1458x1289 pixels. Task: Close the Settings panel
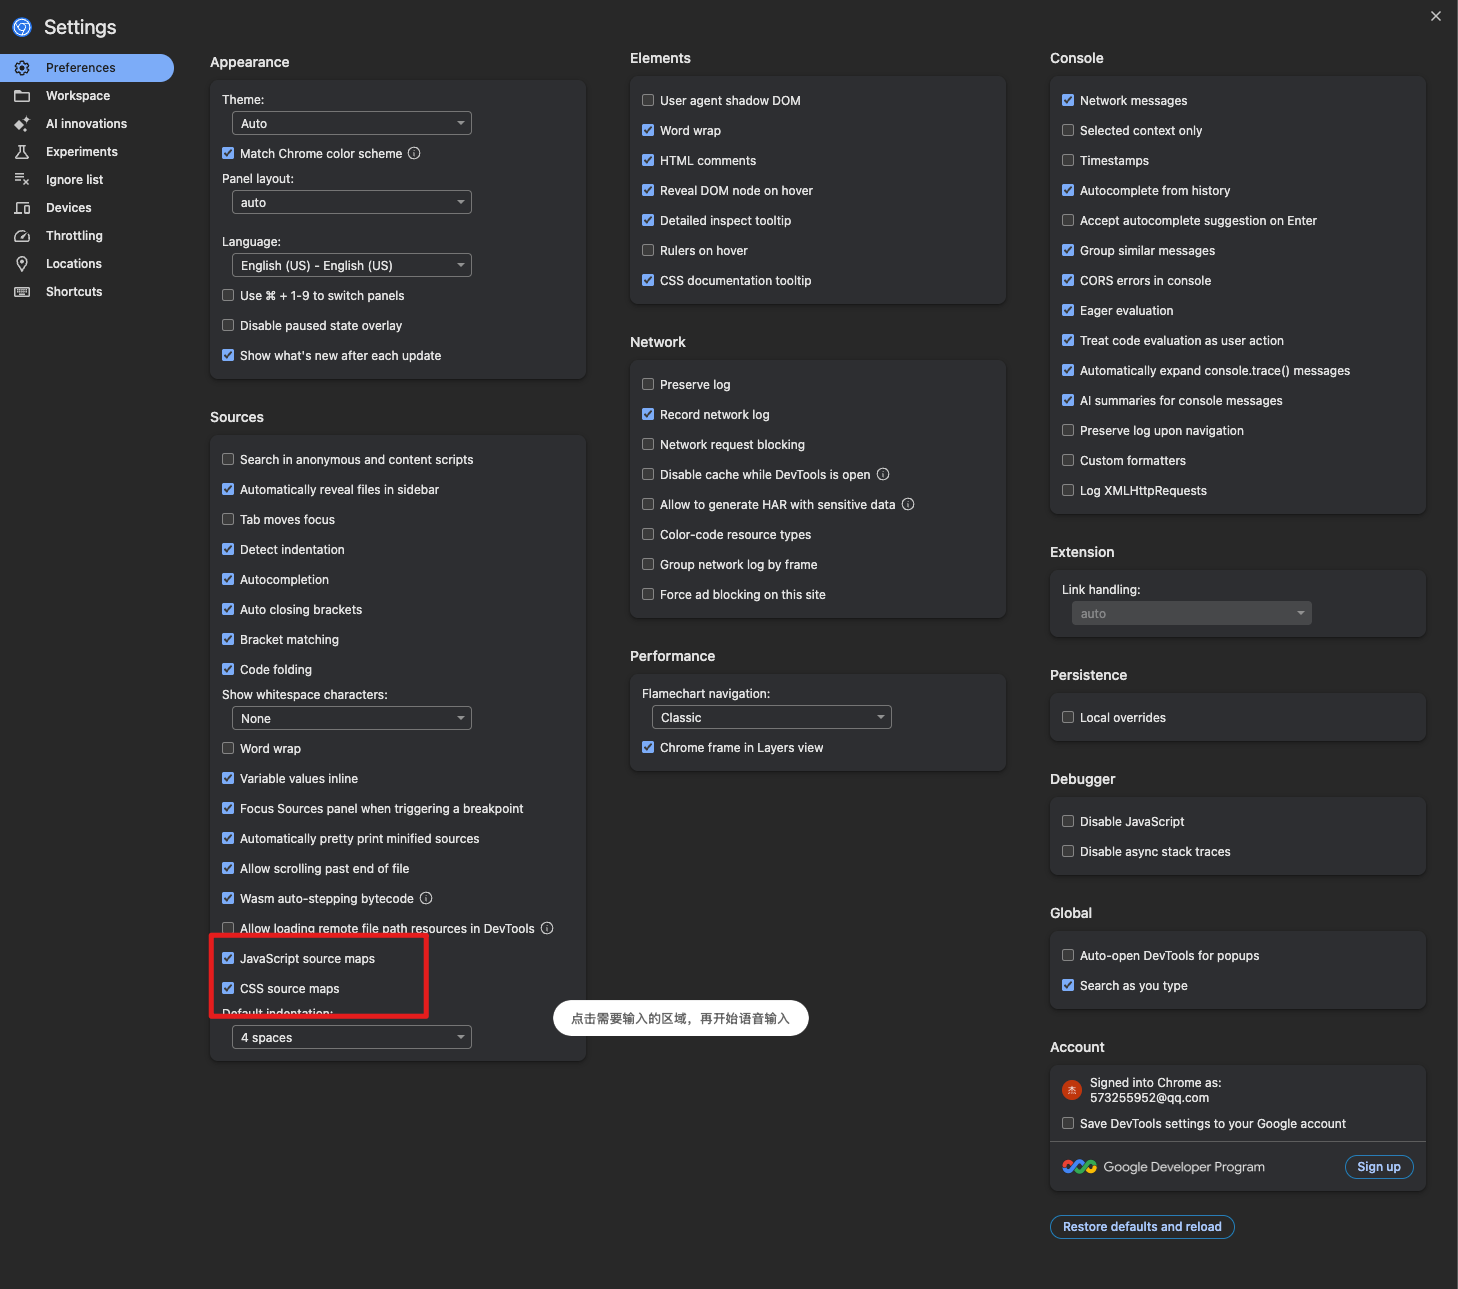[x=1436, y=16]
